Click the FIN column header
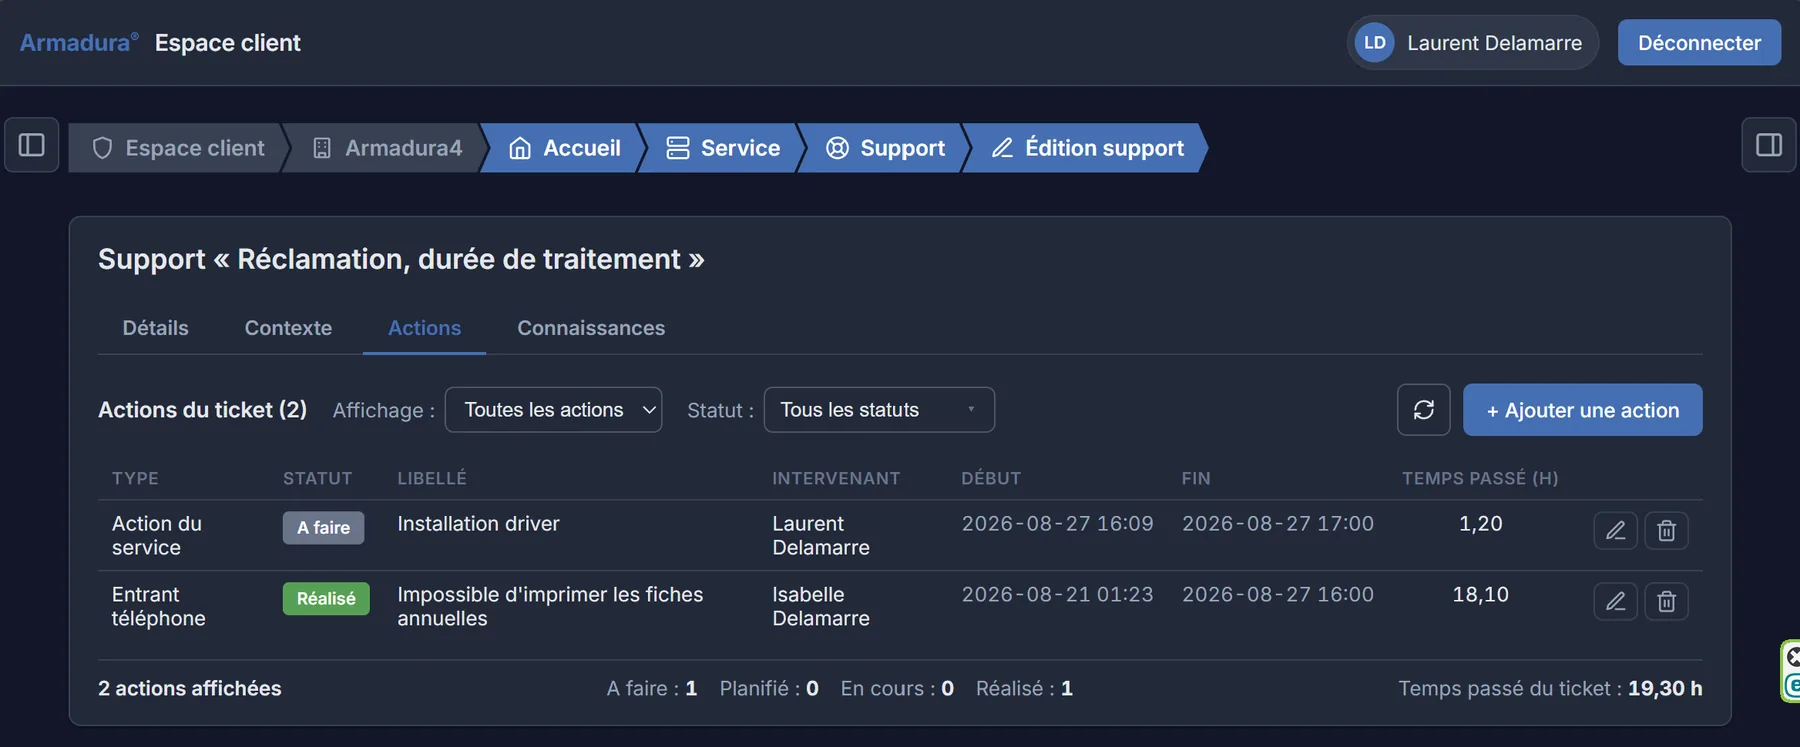The height and width of the screenshot is (747, 1800). point(1196,478)
